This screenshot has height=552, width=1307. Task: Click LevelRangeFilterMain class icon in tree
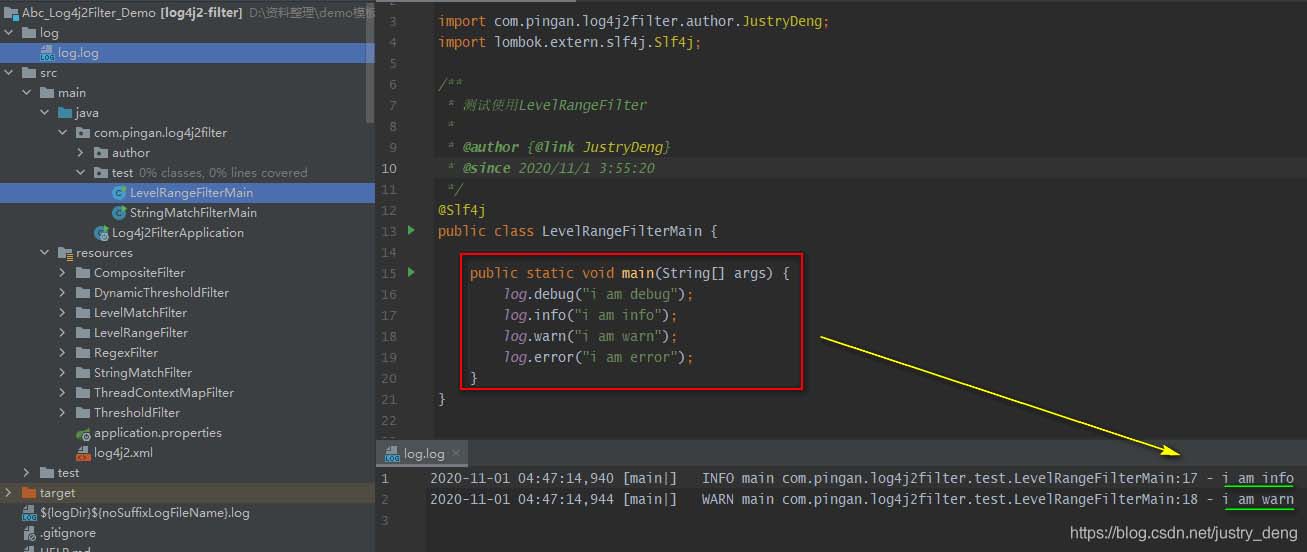click(x=120, y=193)
